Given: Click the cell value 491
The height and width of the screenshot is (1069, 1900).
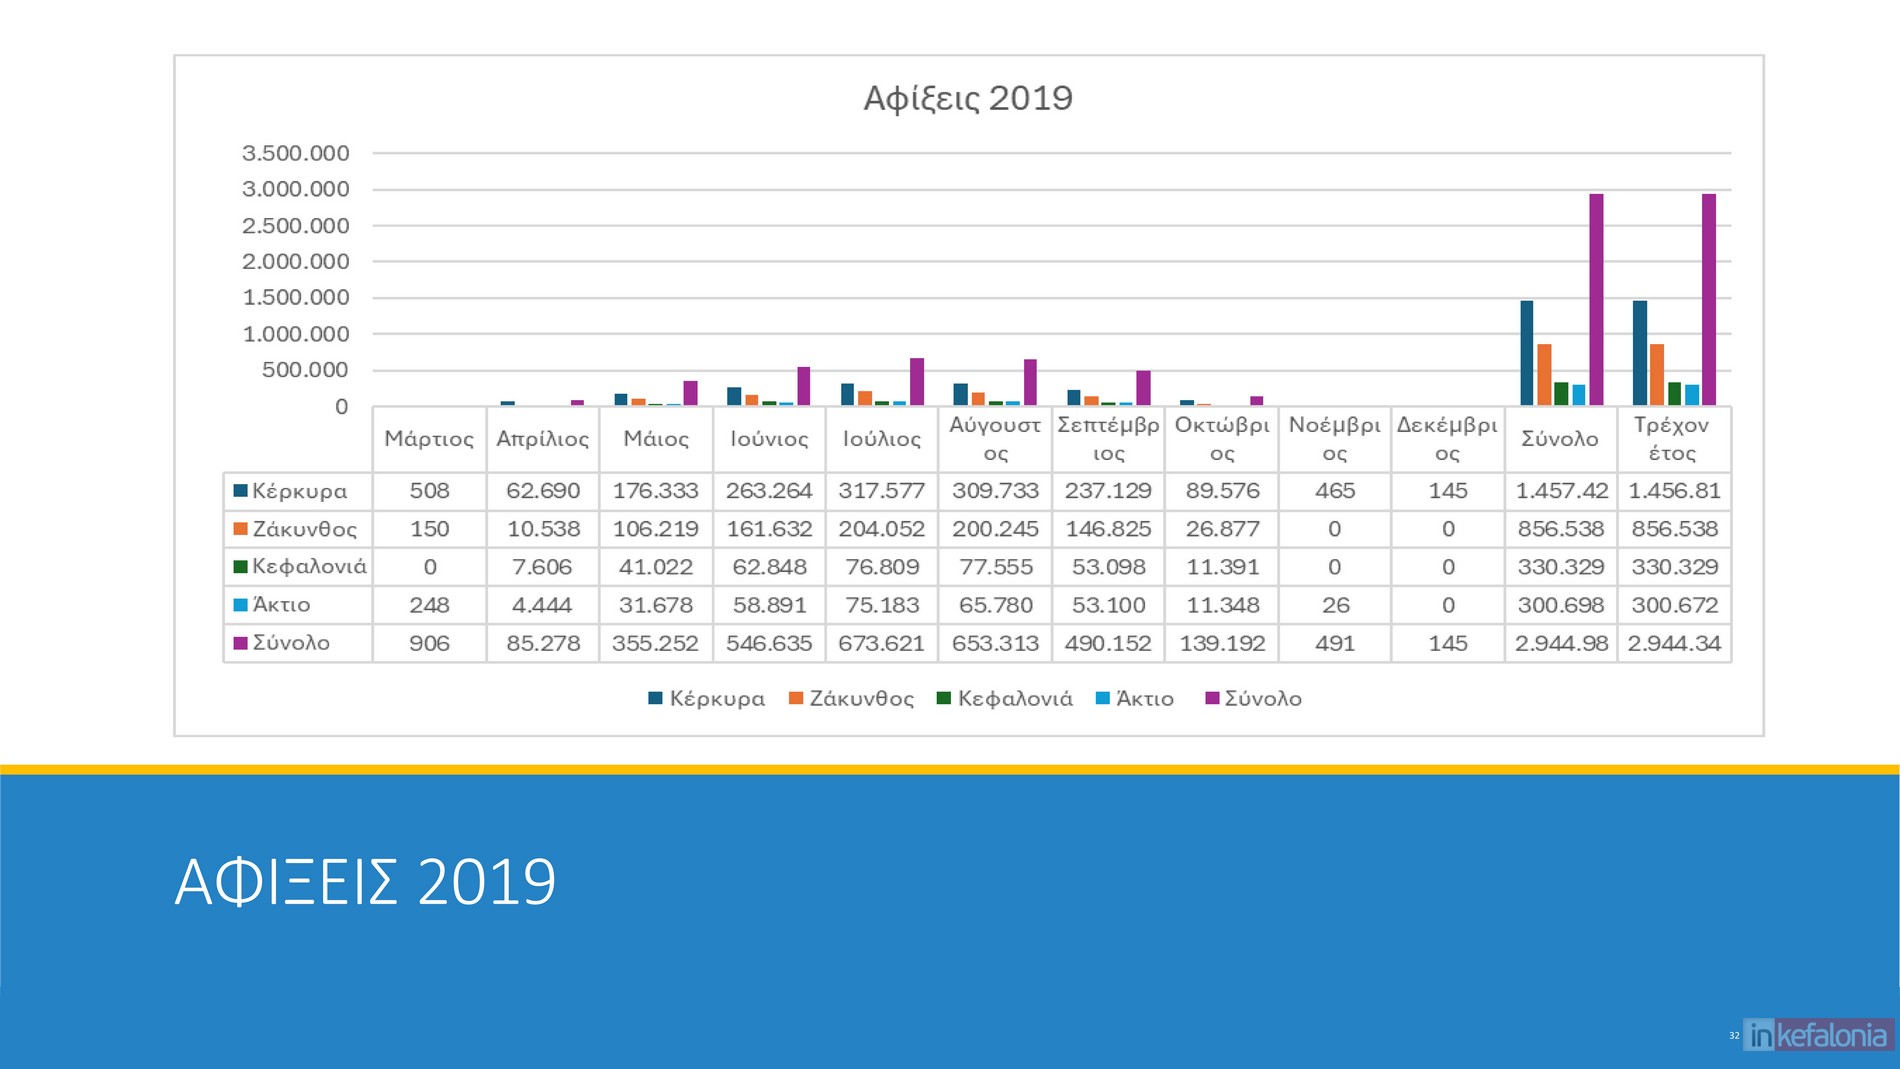Looking at the screenshot, I should coord(1335,643).
